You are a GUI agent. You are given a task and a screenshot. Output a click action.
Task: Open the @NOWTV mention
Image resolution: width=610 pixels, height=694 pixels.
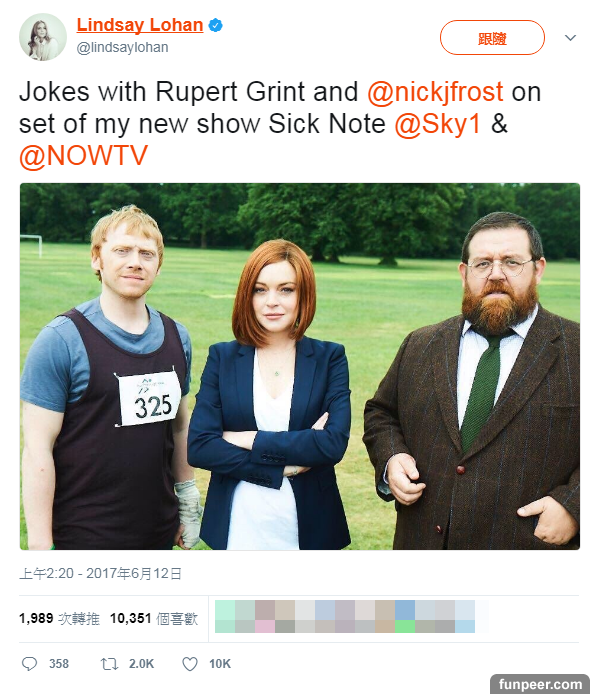click(x=83, y=156)
